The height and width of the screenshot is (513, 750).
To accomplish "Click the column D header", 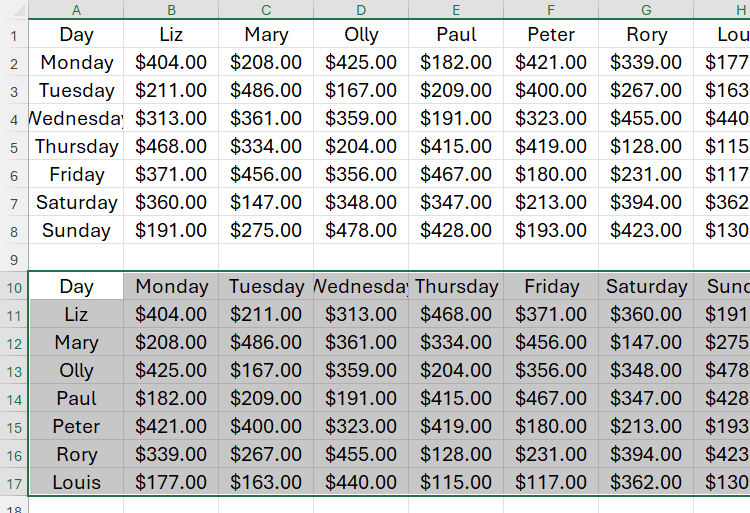I will (361, 9).
